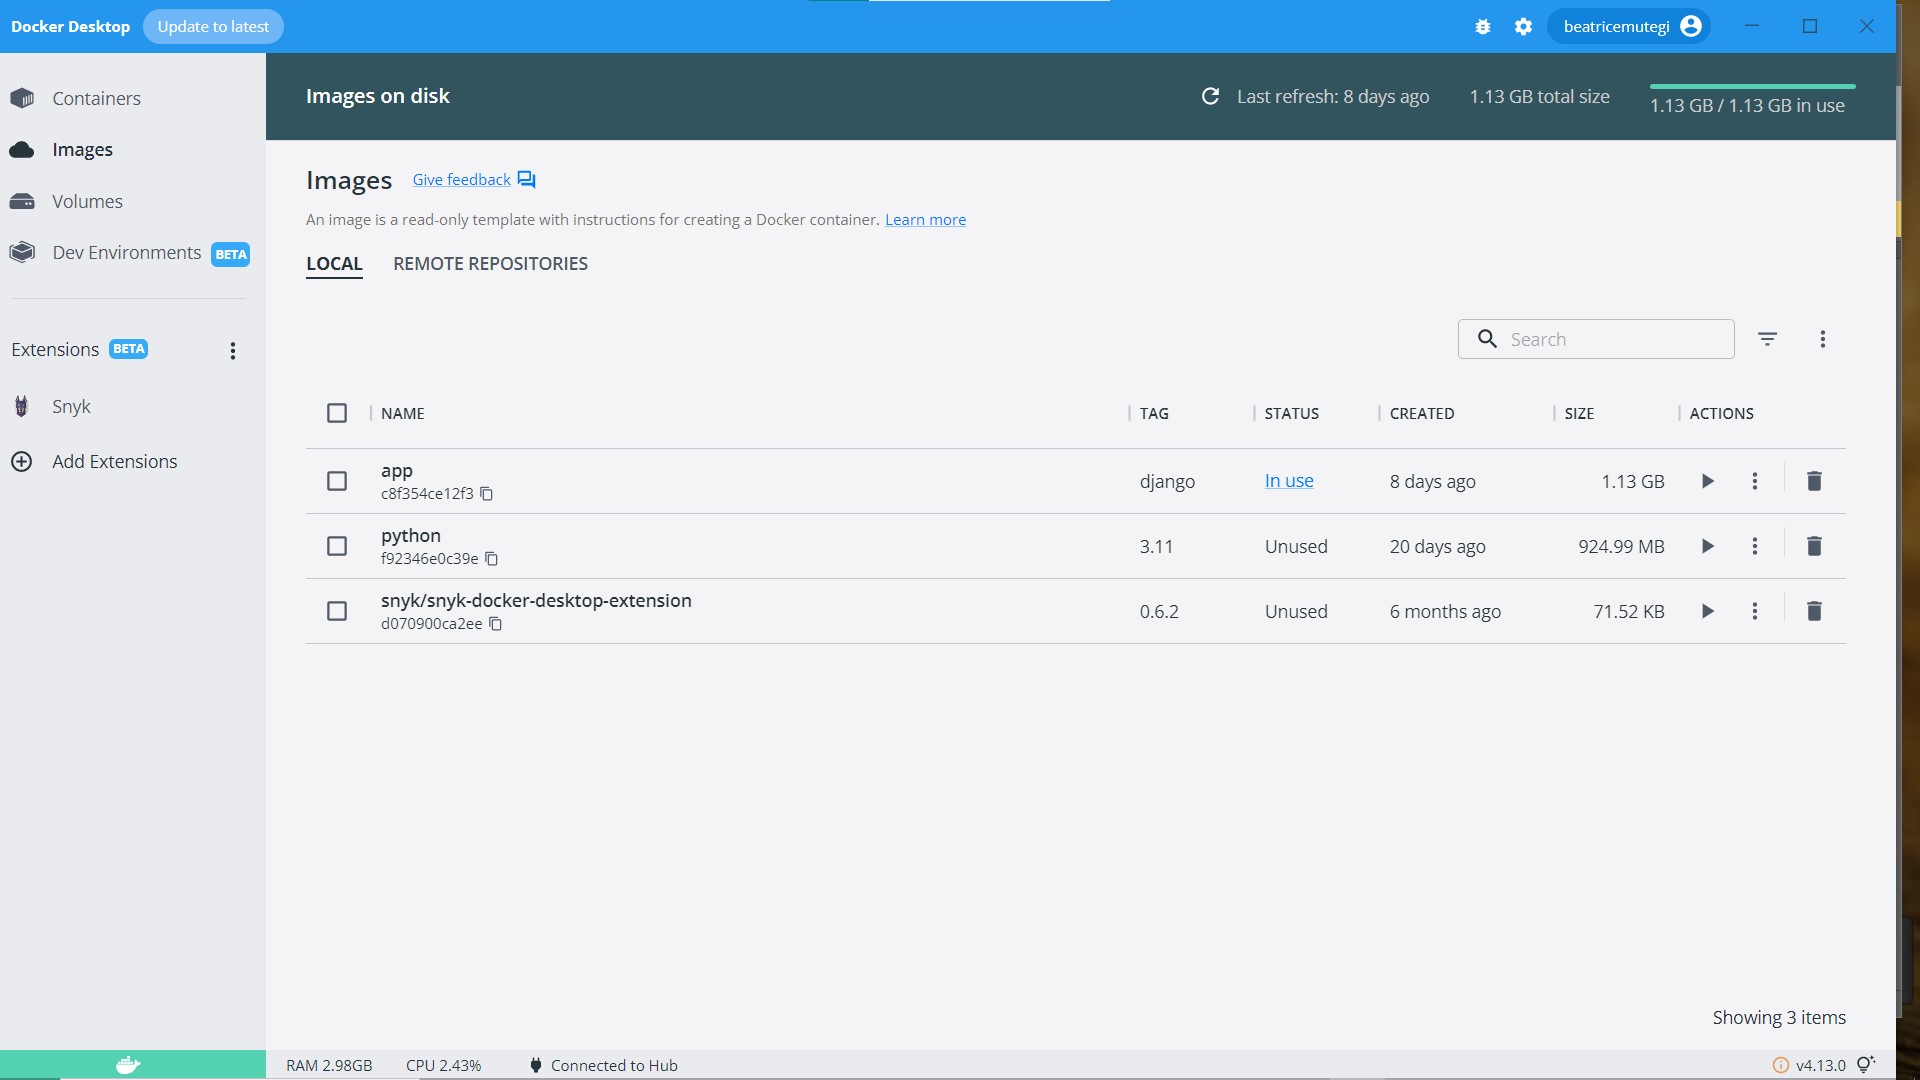Toggle select-all images checkbox
This screenshot has width=1920, height=1080.
pyautogui.click(x=337, y=413)
